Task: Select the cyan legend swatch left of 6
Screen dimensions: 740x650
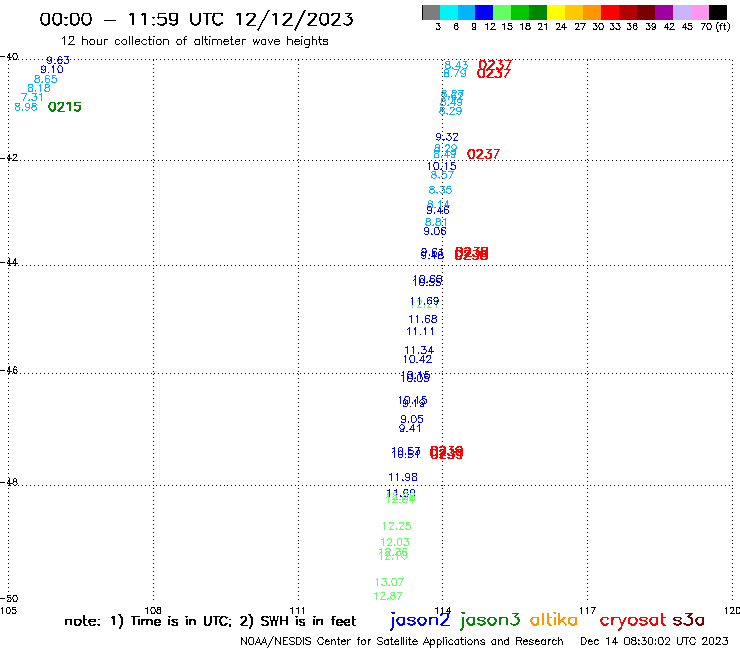Action: (449, 12)
